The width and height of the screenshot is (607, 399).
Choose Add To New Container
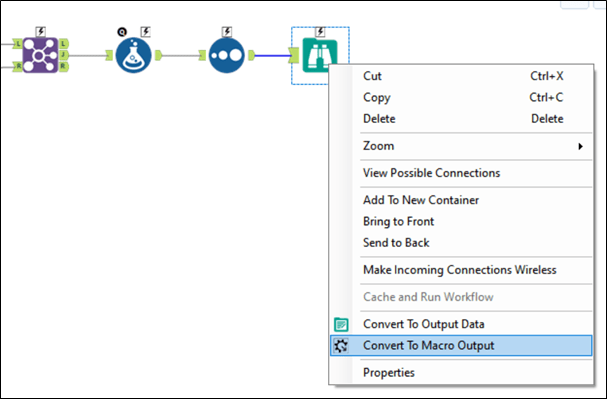pos(461,200)
